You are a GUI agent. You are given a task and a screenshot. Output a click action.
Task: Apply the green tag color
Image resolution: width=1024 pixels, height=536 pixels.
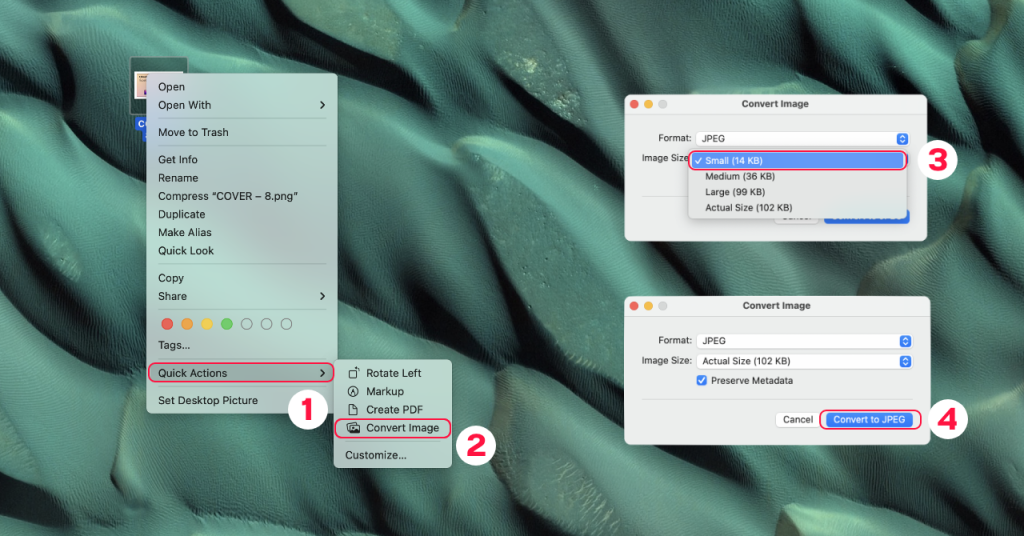pos(227,324)
